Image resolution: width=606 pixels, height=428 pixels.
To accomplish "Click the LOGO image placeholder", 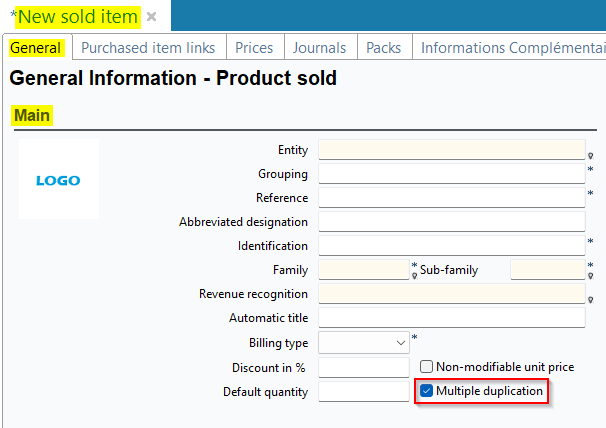I will tap(58, 180).
